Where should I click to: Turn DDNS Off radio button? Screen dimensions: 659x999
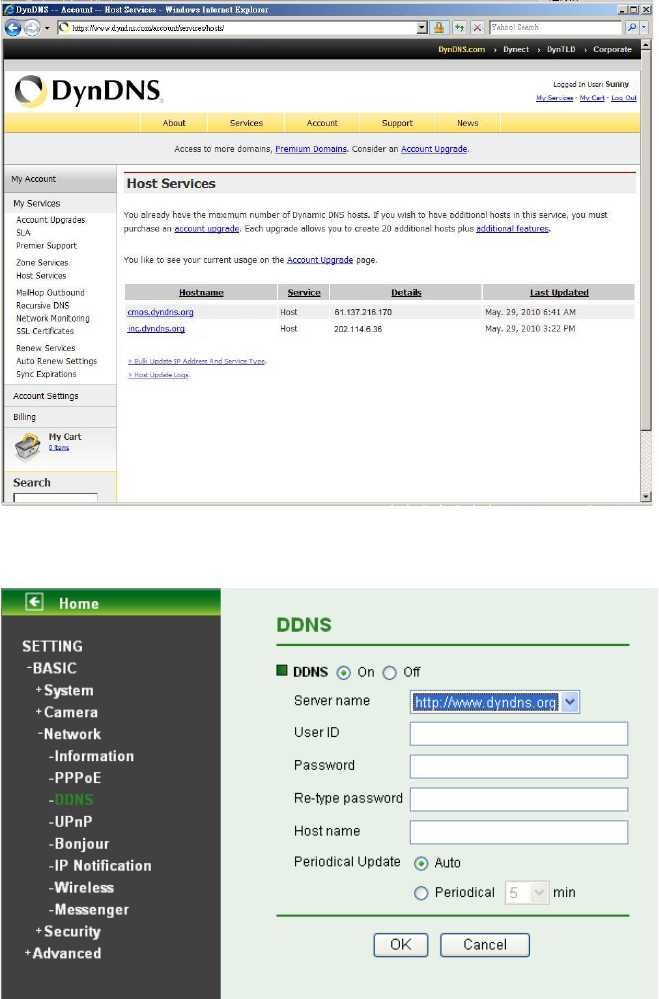click(389, 673)
